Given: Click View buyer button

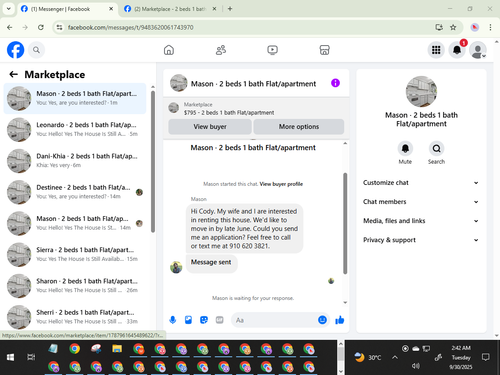Looking at the screenshot, I should click(210, 127).
